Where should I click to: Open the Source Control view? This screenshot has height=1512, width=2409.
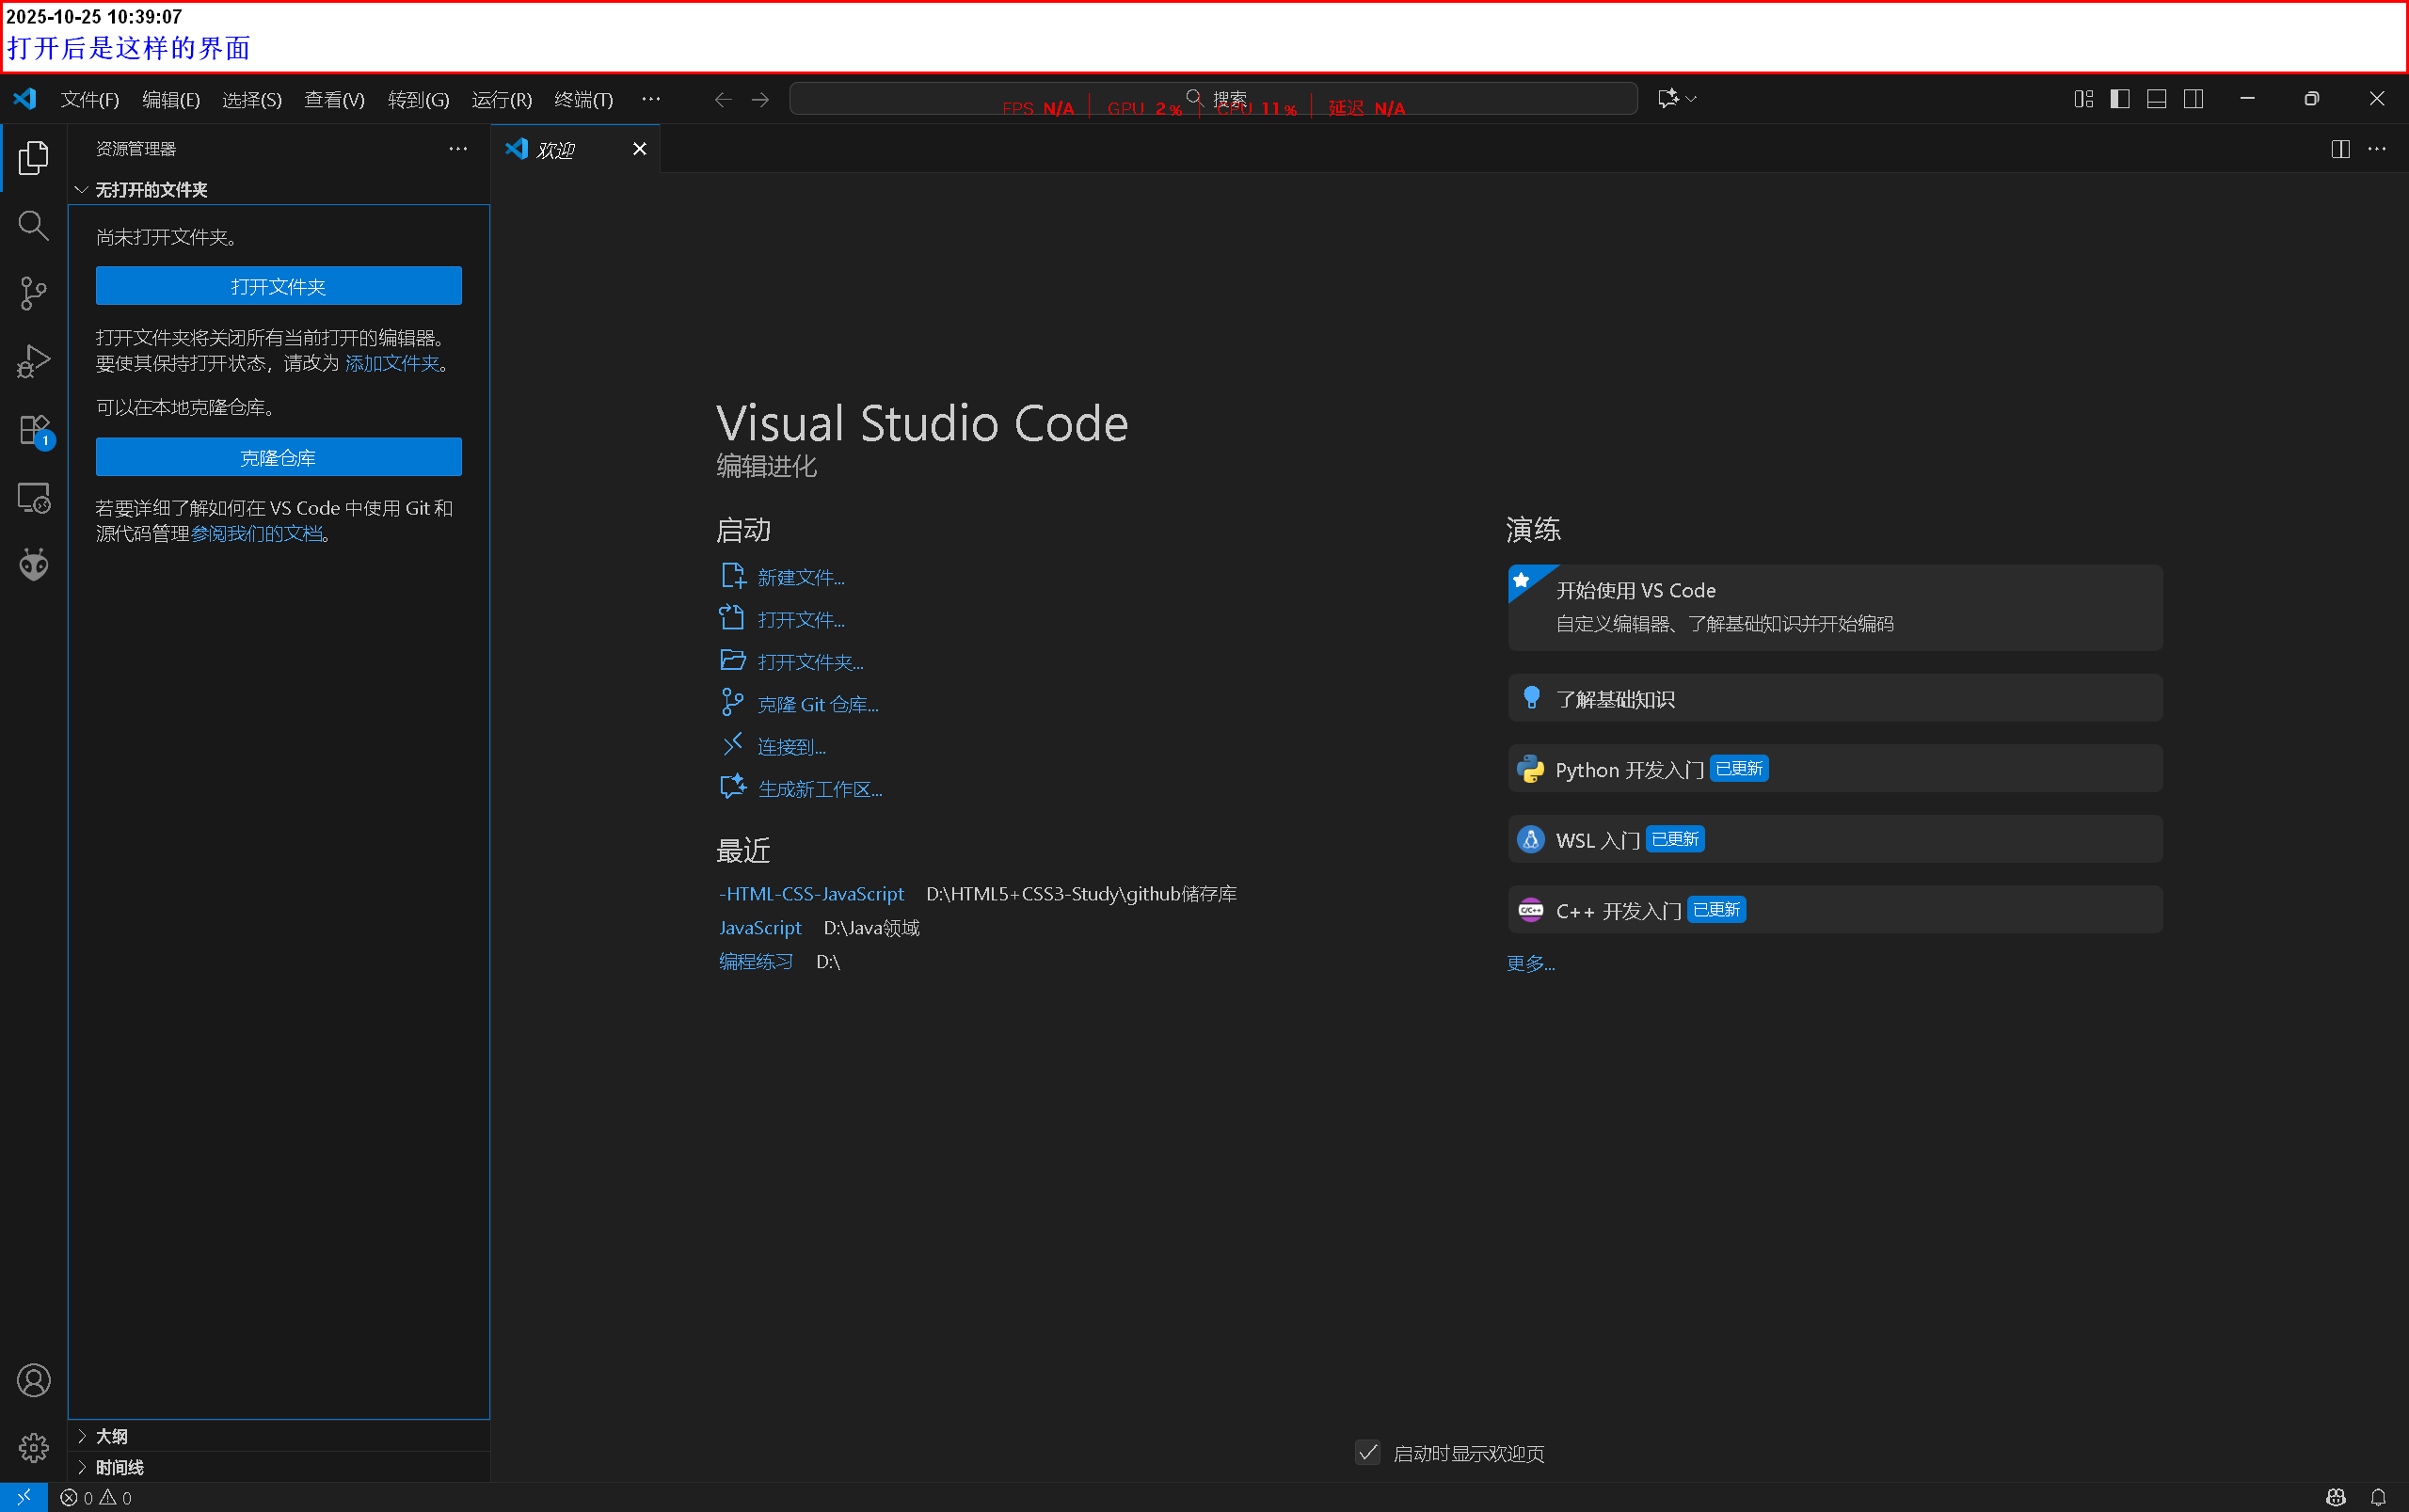pyautogui.click(x=33, y=293)
